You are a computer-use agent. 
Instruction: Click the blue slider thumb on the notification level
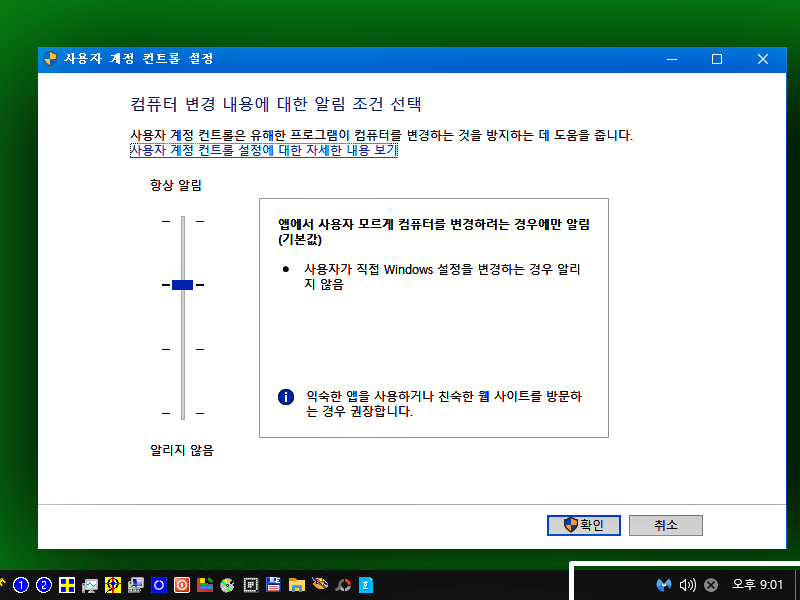[x=182, y=285]
